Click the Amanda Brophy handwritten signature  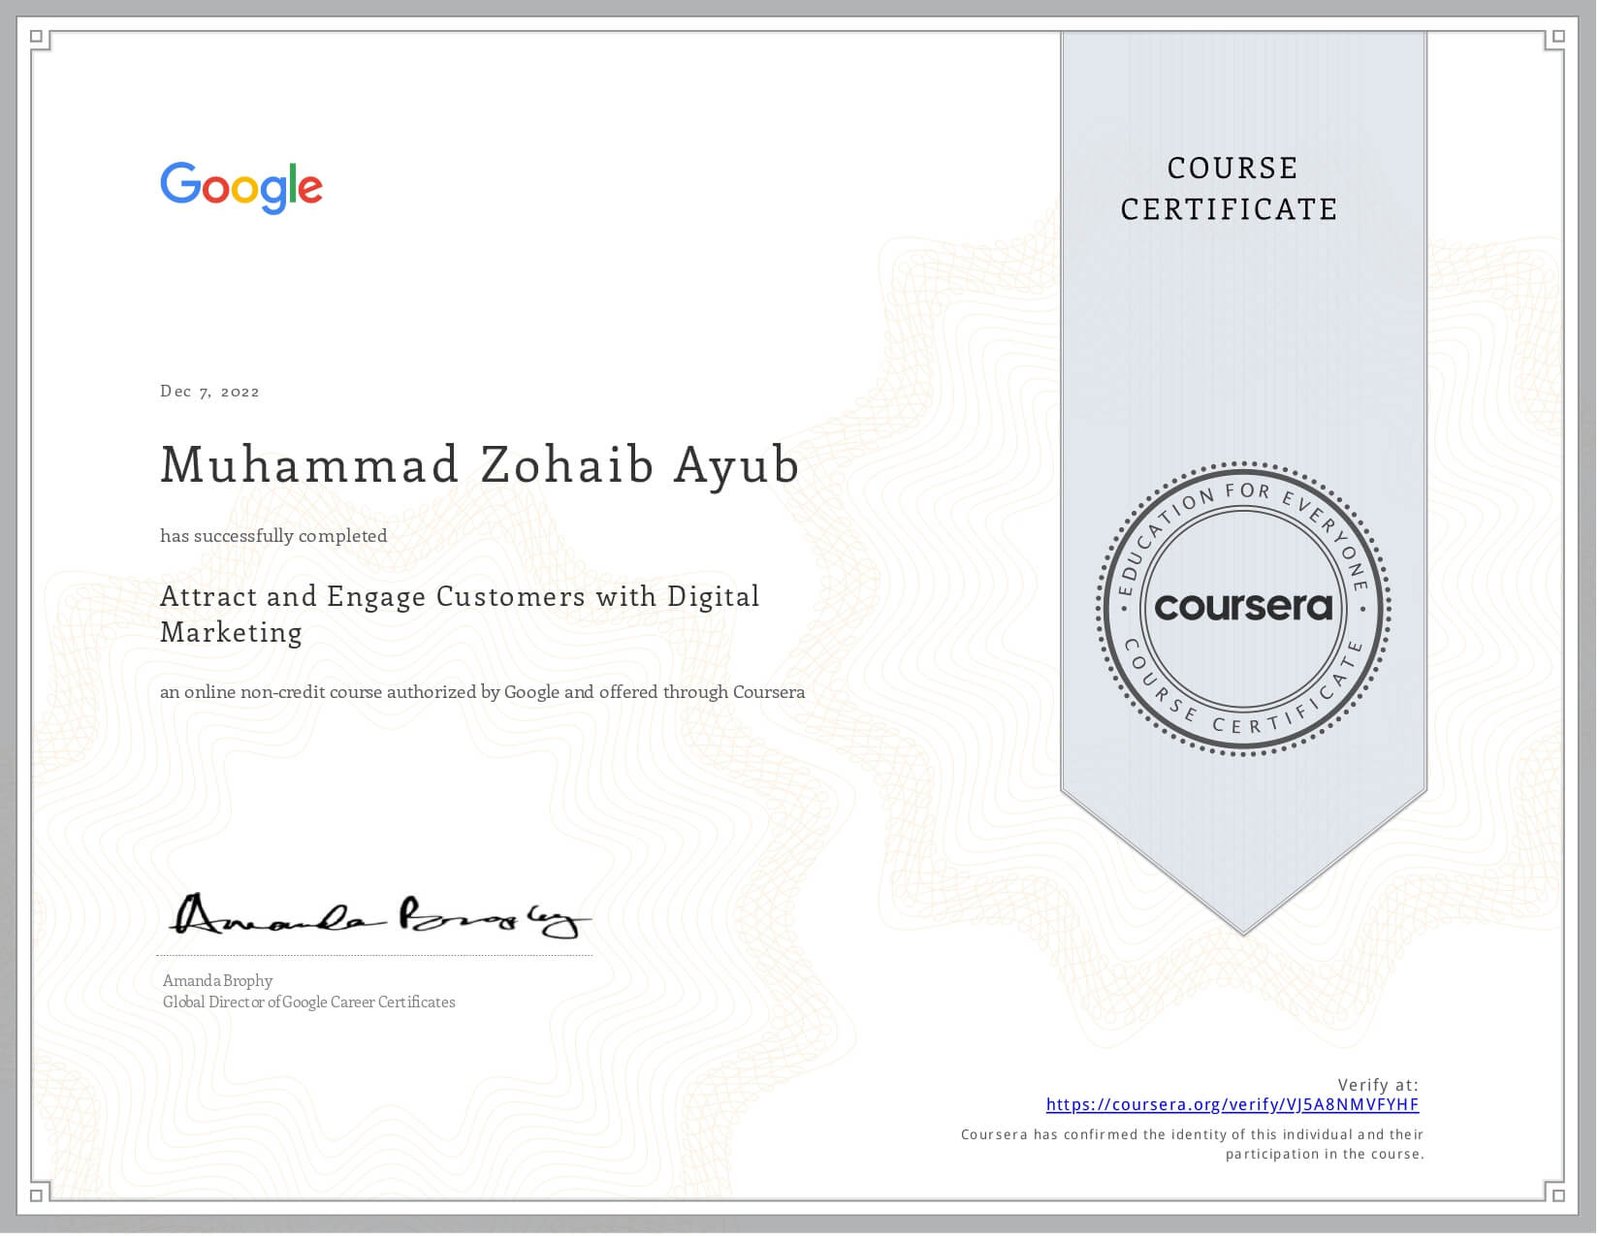379,916
